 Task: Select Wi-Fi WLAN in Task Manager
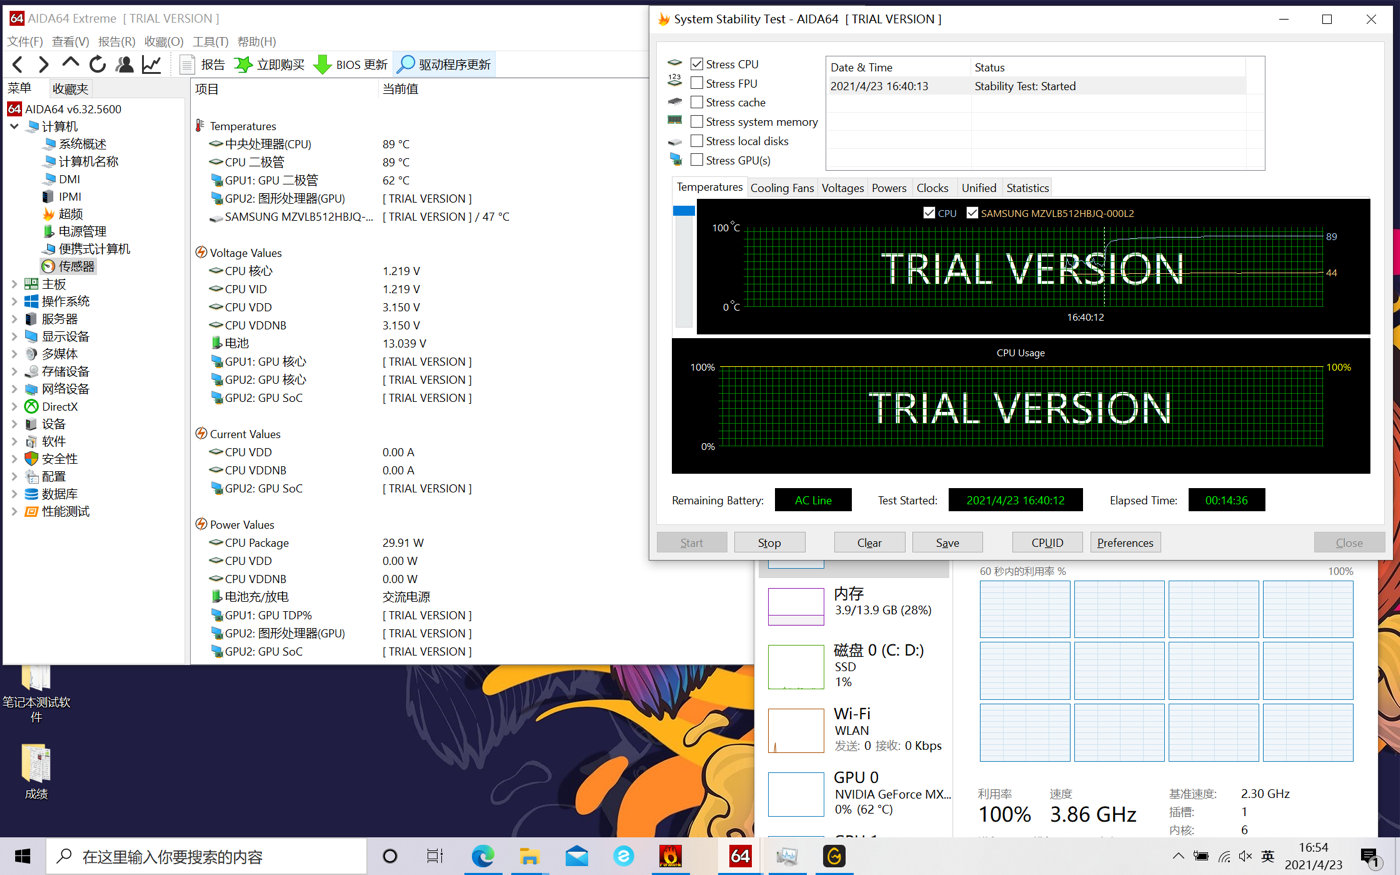point(854,729)
